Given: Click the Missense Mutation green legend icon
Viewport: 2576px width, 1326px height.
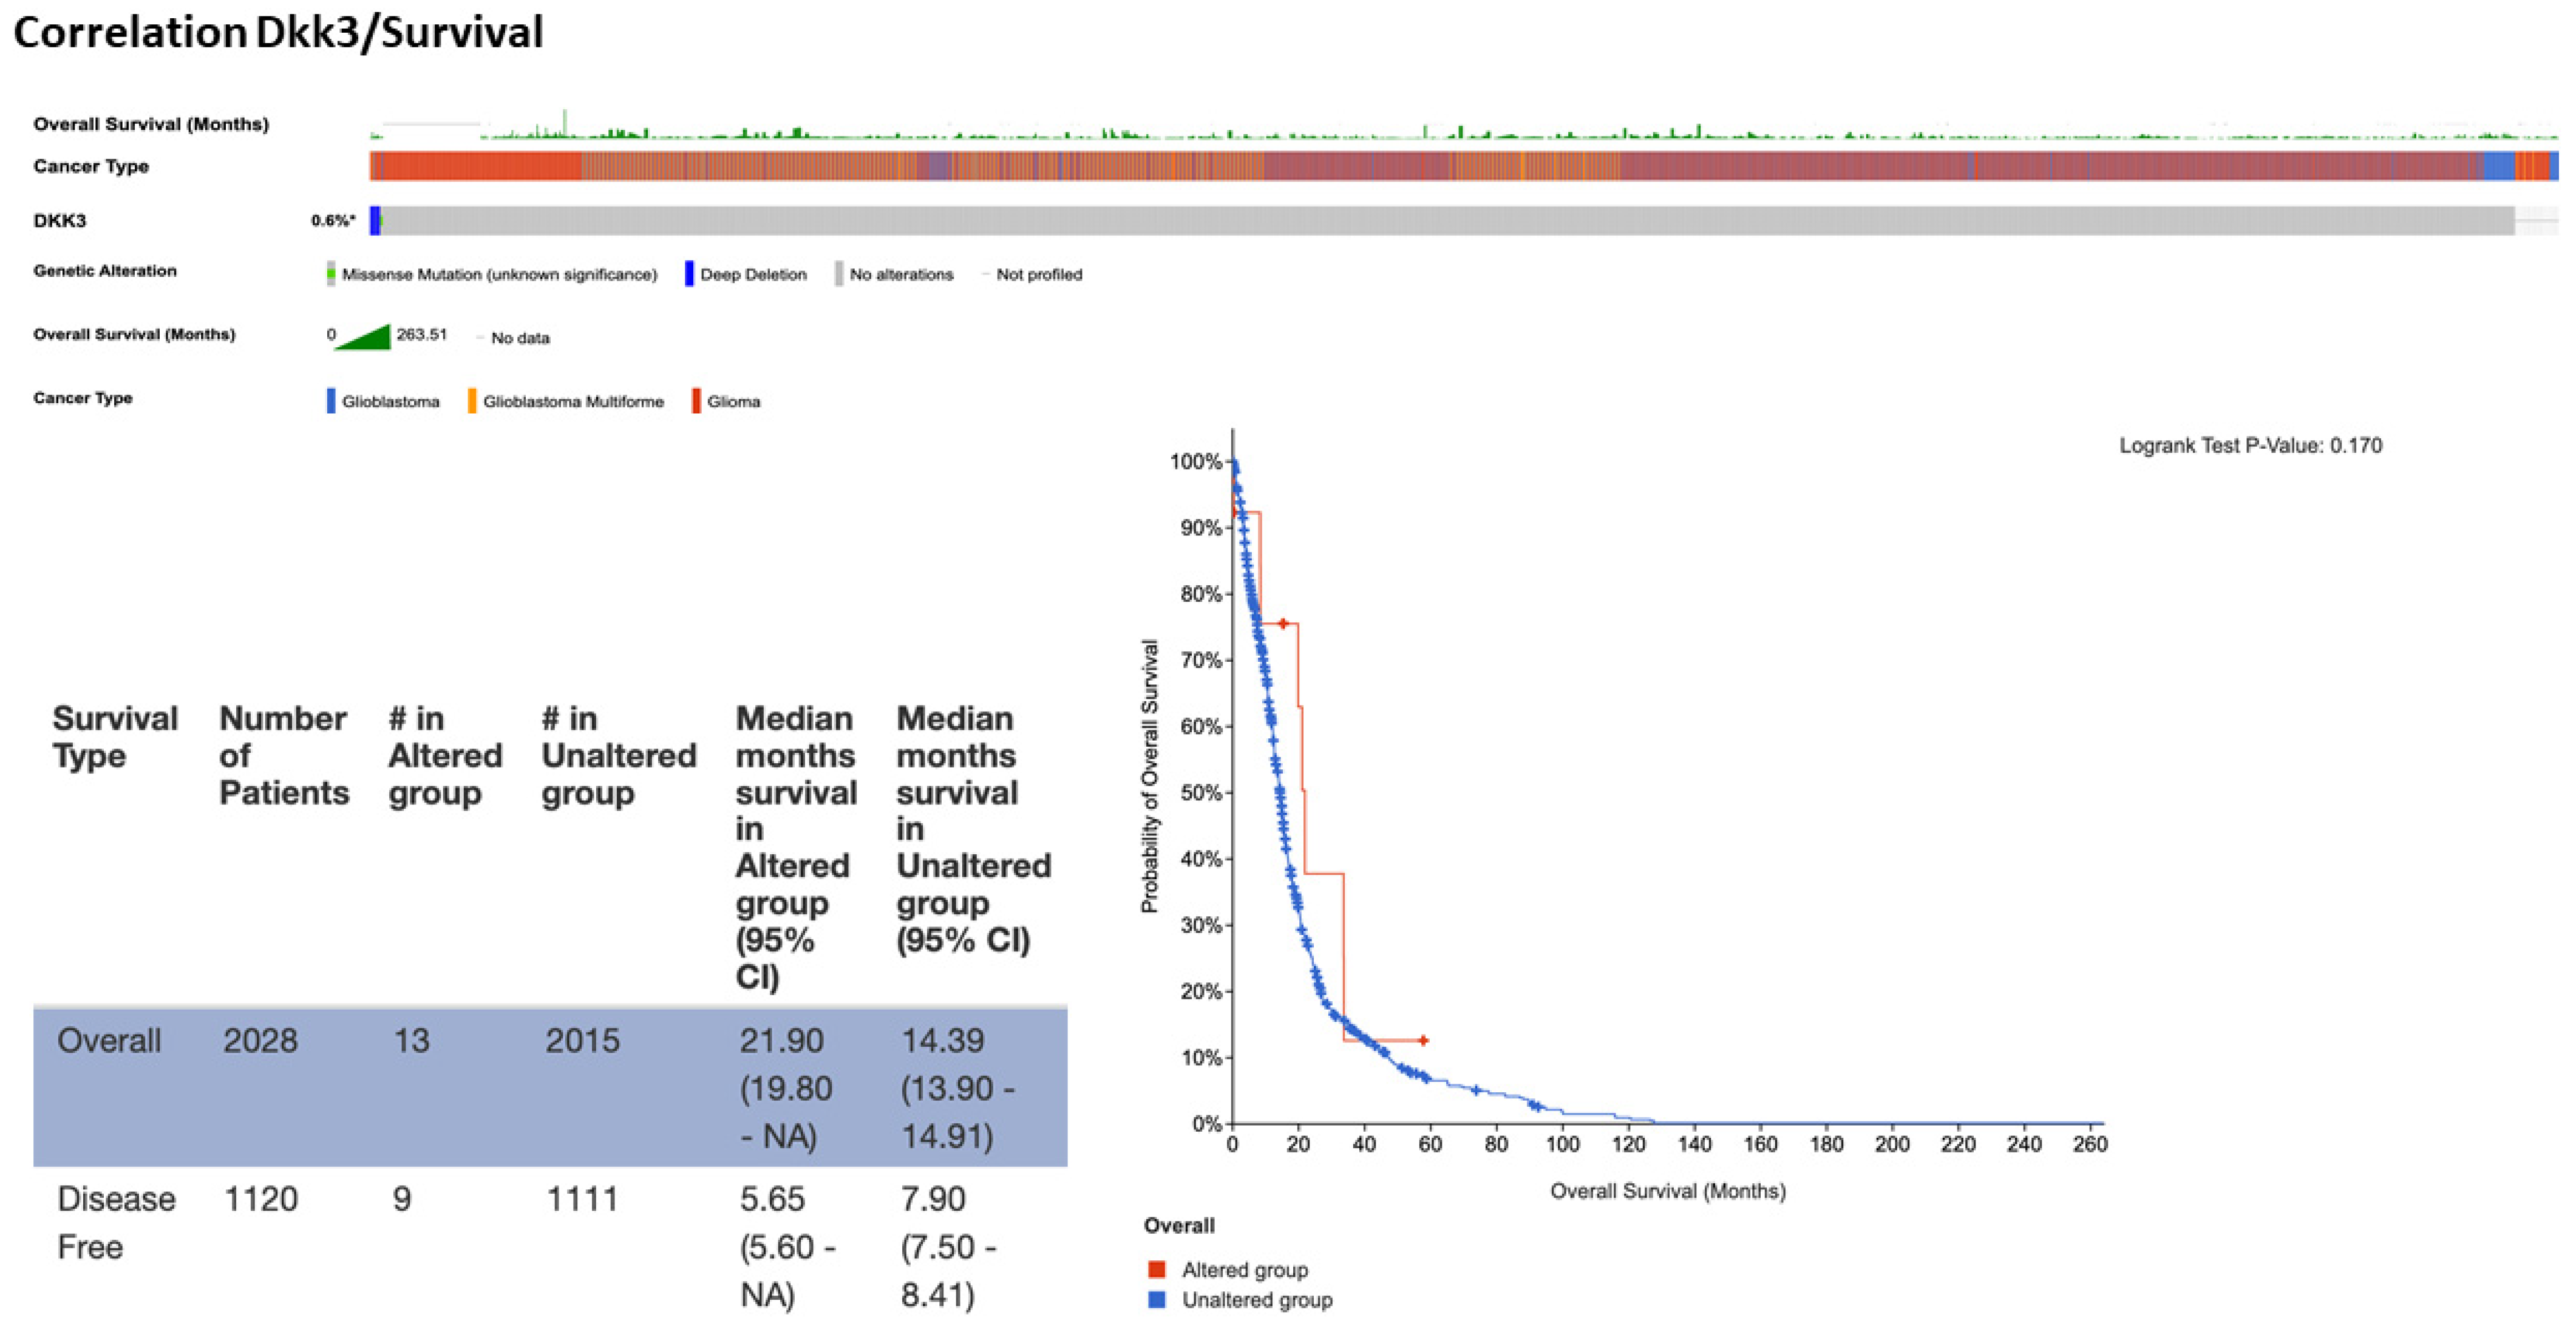Looking at the screenshot, I should point(331,273).
